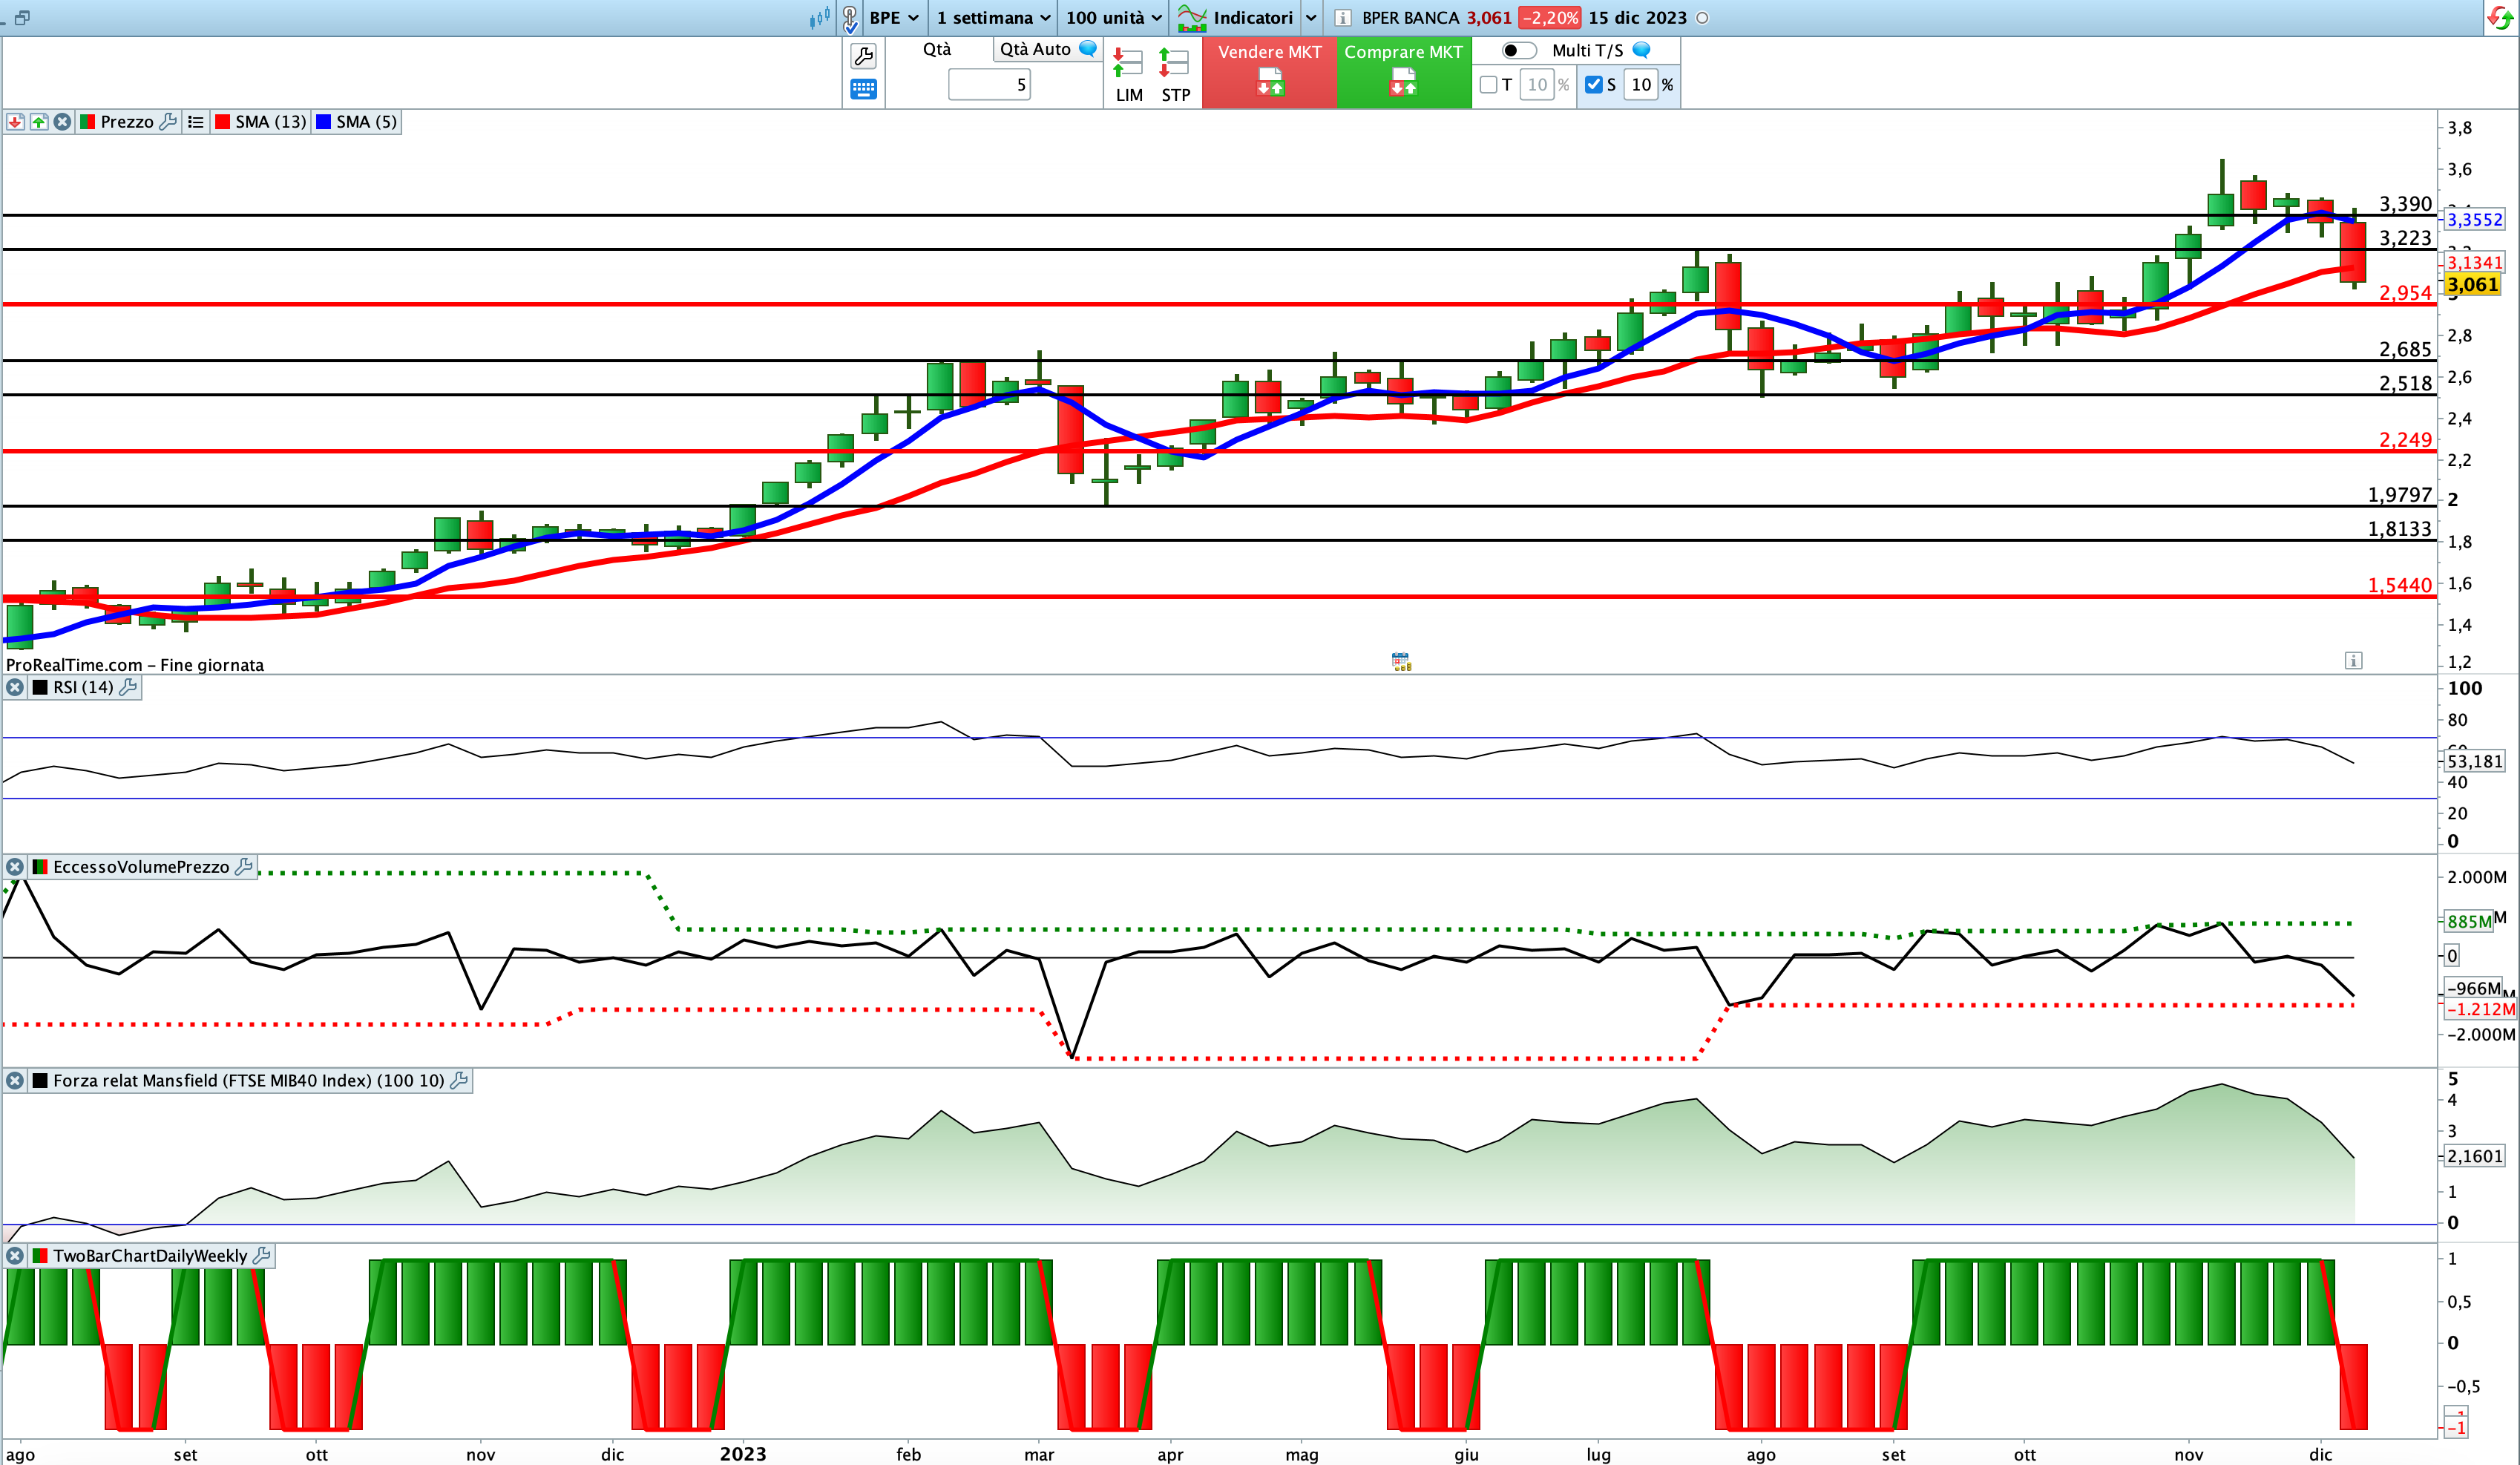Click the 2,1601 Mansfield value tag
This screenshot has height=1465, width=2520.
(x=2474, y=1156)
